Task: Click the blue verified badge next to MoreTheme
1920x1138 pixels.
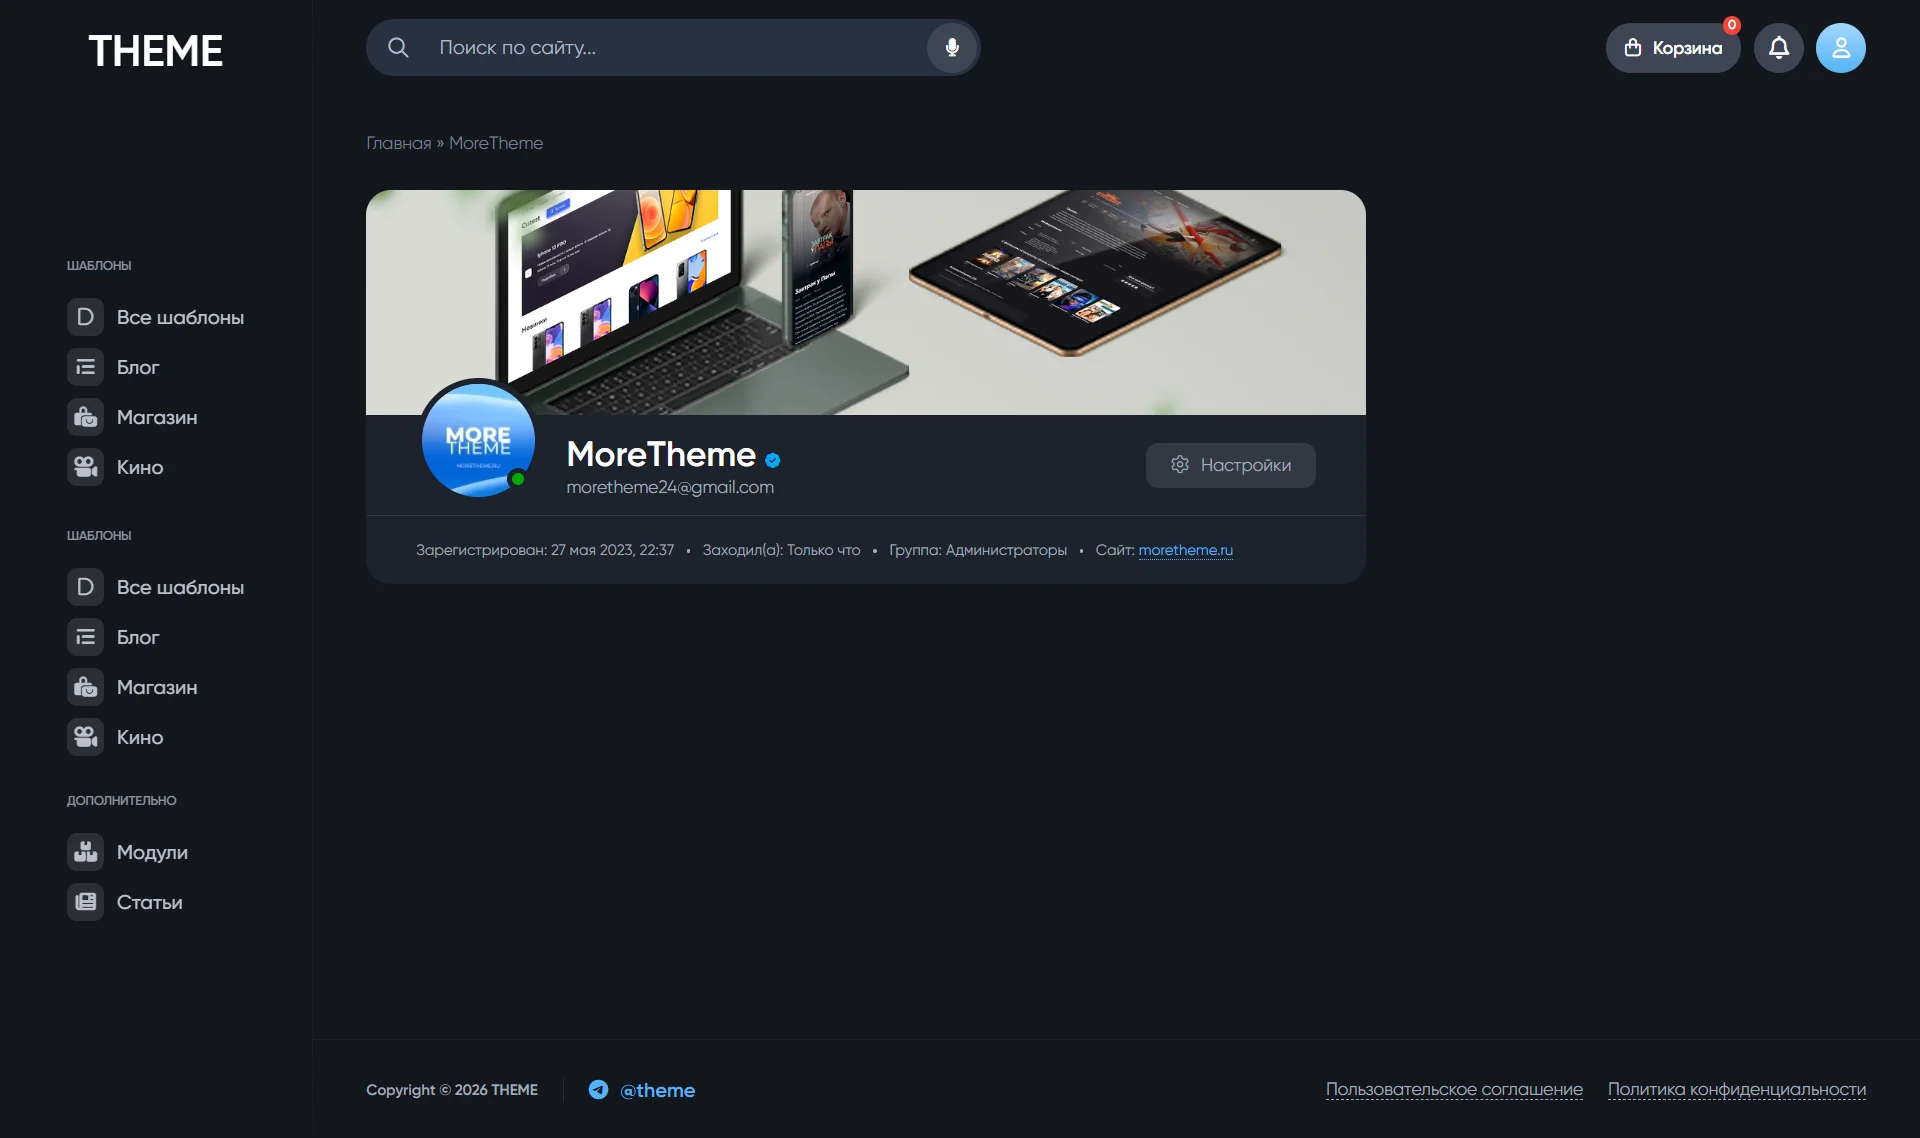Action: point(773,460)
